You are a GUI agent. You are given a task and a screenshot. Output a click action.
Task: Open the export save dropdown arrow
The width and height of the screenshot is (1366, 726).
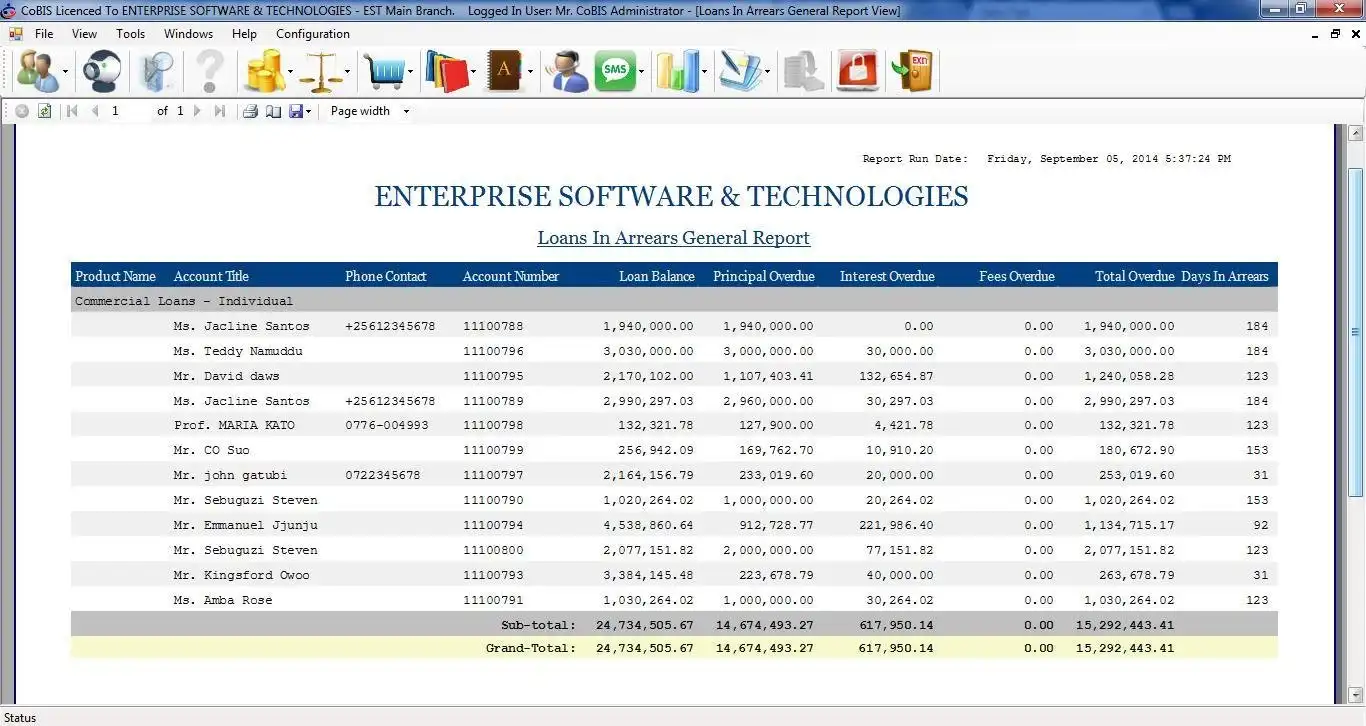[309, 111]
